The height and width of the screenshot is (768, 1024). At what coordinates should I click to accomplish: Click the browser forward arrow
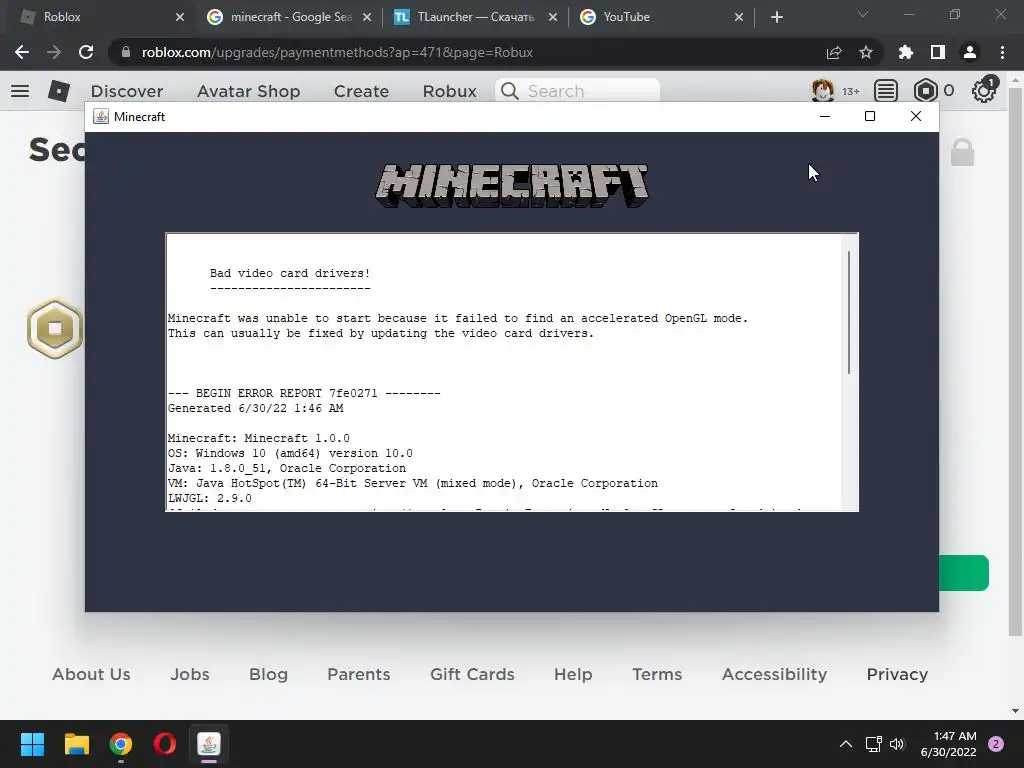[54, 52]
